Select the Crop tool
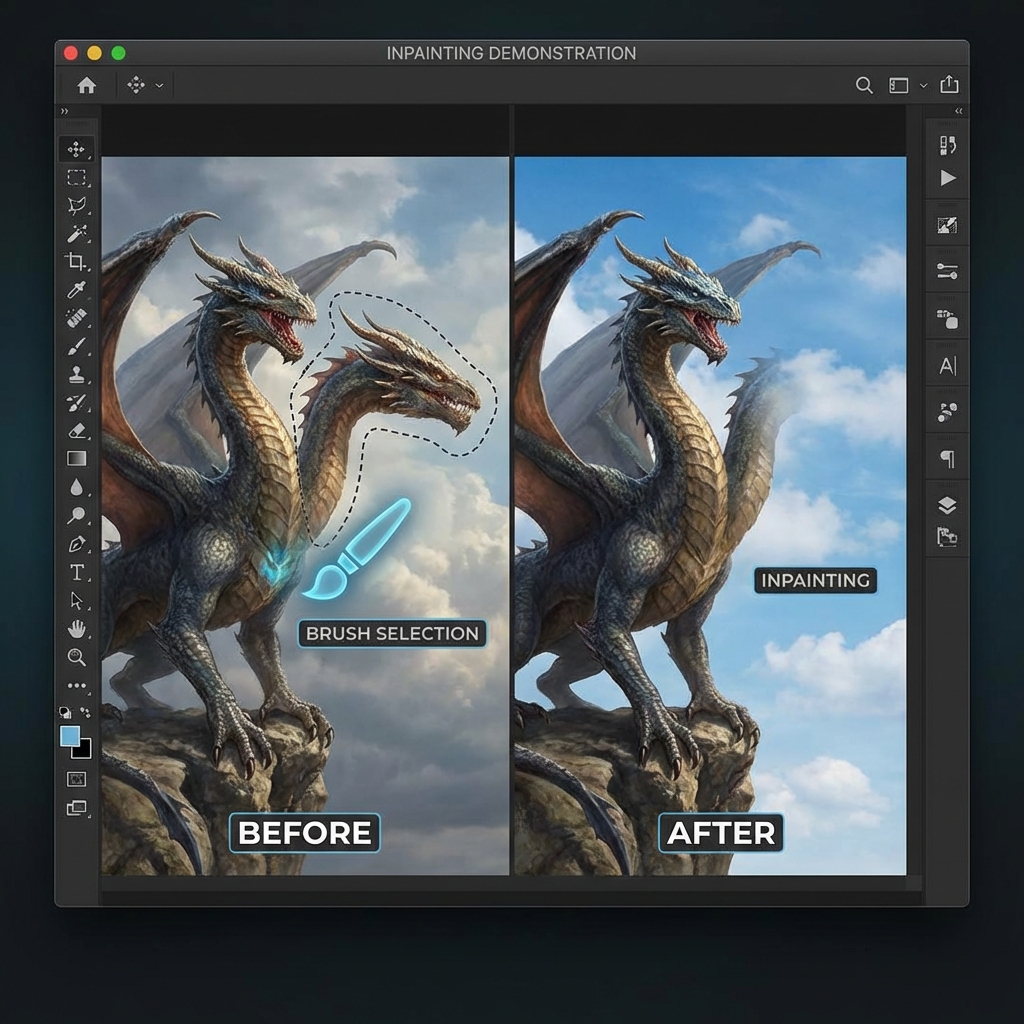Image resolution: width=1024 pixels, height=1024 pixels. click(76, 262)
